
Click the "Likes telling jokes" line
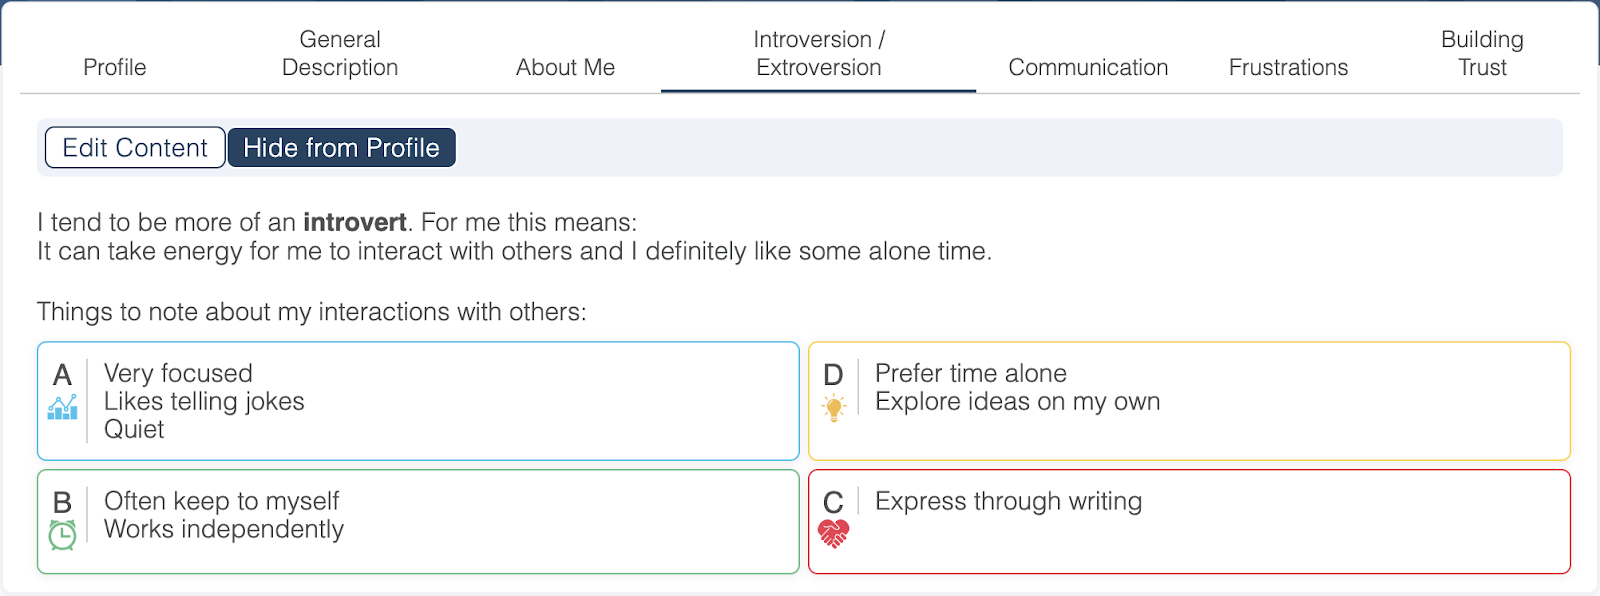(x=204, y=401)
